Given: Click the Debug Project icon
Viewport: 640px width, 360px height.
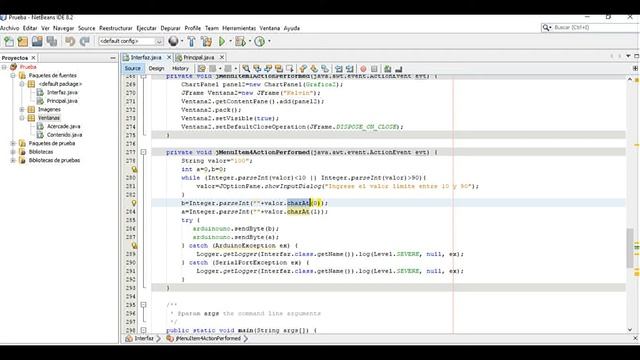Looking at the screenshot, I should point(240,41).
